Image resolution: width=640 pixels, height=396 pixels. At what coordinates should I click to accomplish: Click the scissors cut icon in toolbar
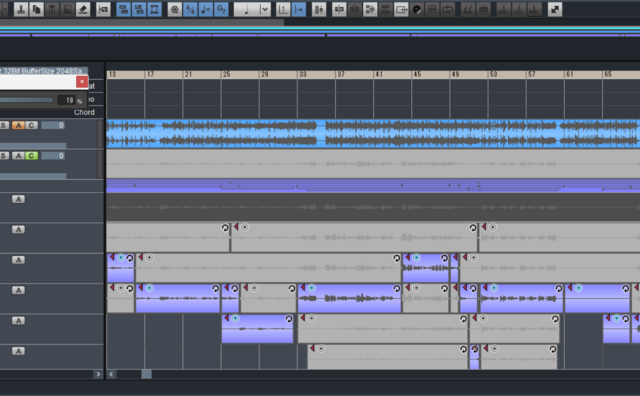coord(21,9)
